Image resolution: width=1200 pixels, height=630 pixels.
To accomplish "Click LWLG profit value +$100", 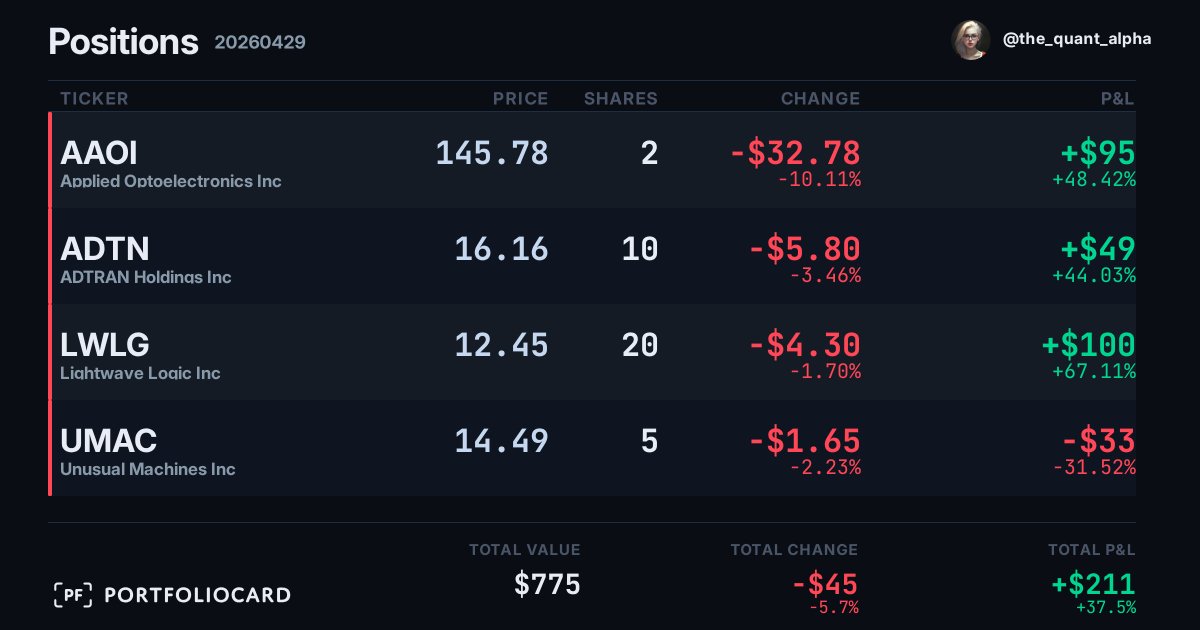I will (1089, 345).
